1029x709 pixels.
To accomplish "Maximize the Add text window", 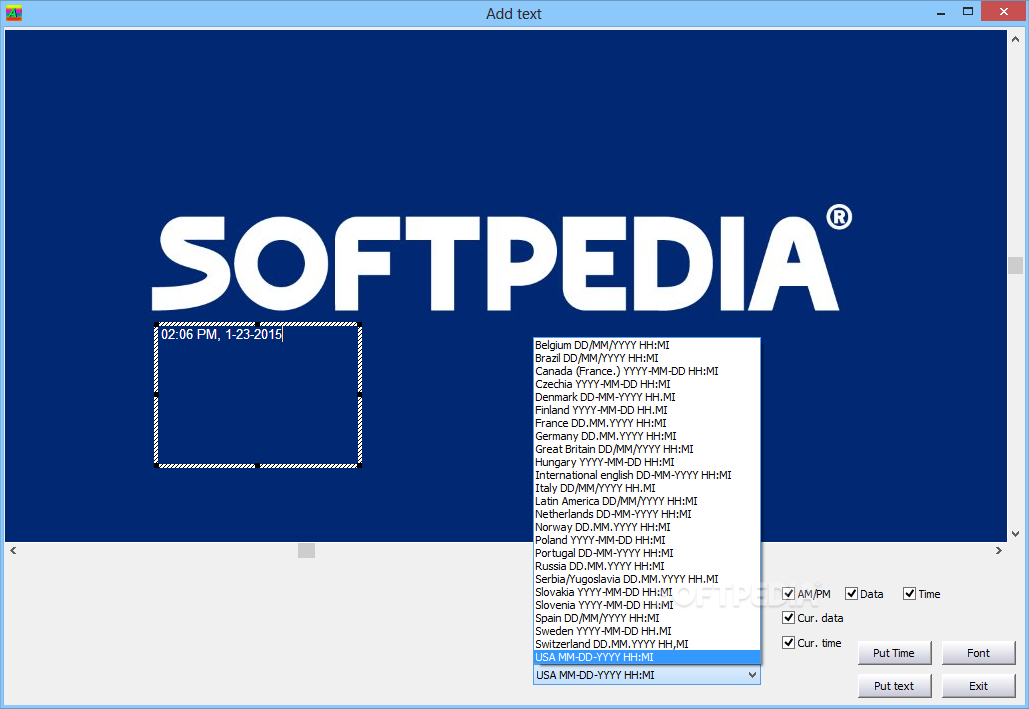I will [x=968, y=11].
